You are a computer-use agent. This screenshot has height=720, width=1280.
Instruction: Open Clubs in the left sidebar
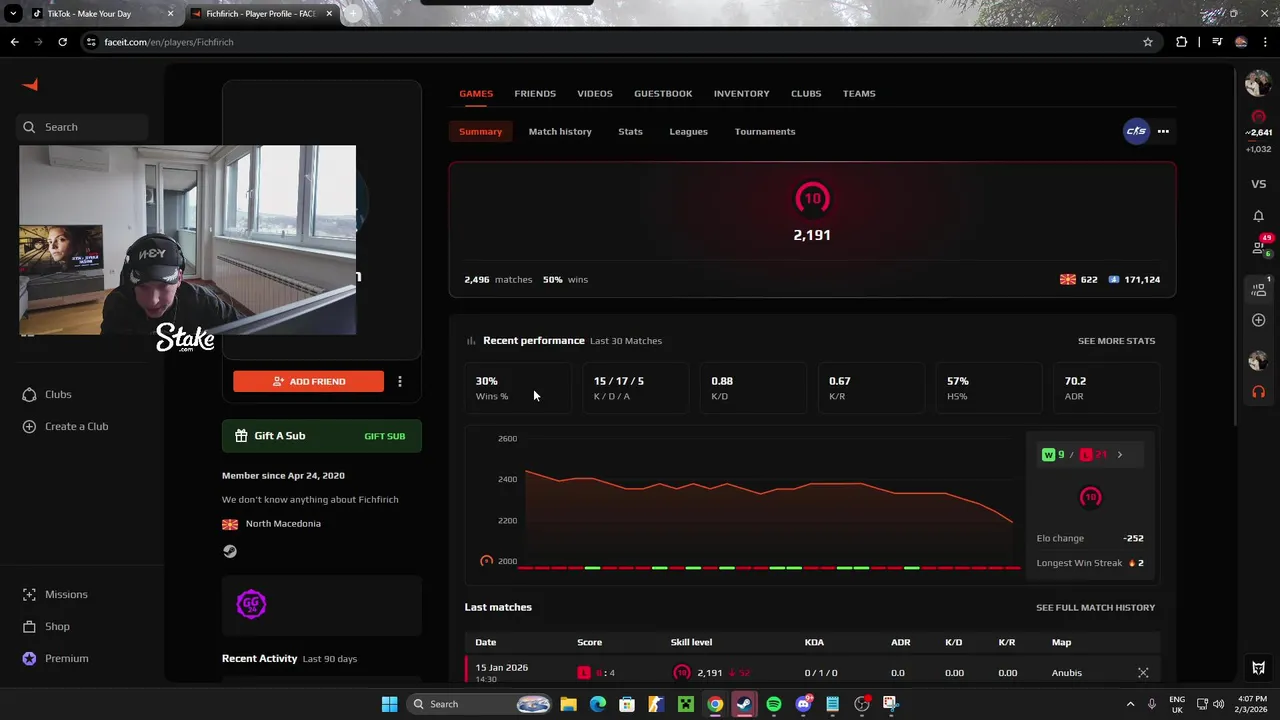tap(47, 394)
